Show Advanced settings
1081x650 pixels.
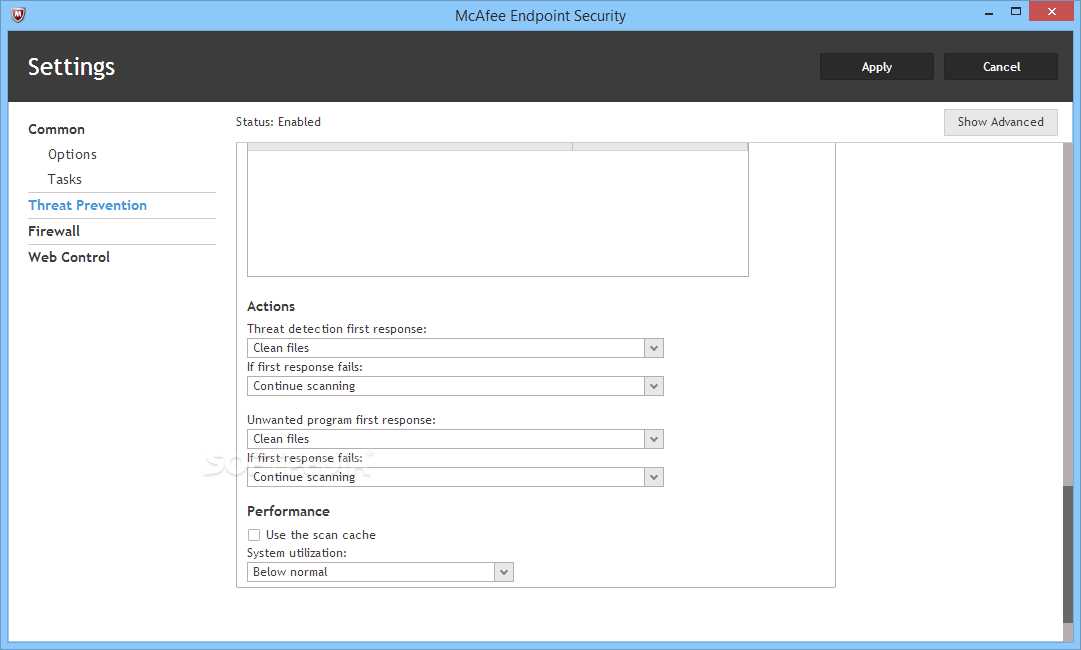[1000, 122]
